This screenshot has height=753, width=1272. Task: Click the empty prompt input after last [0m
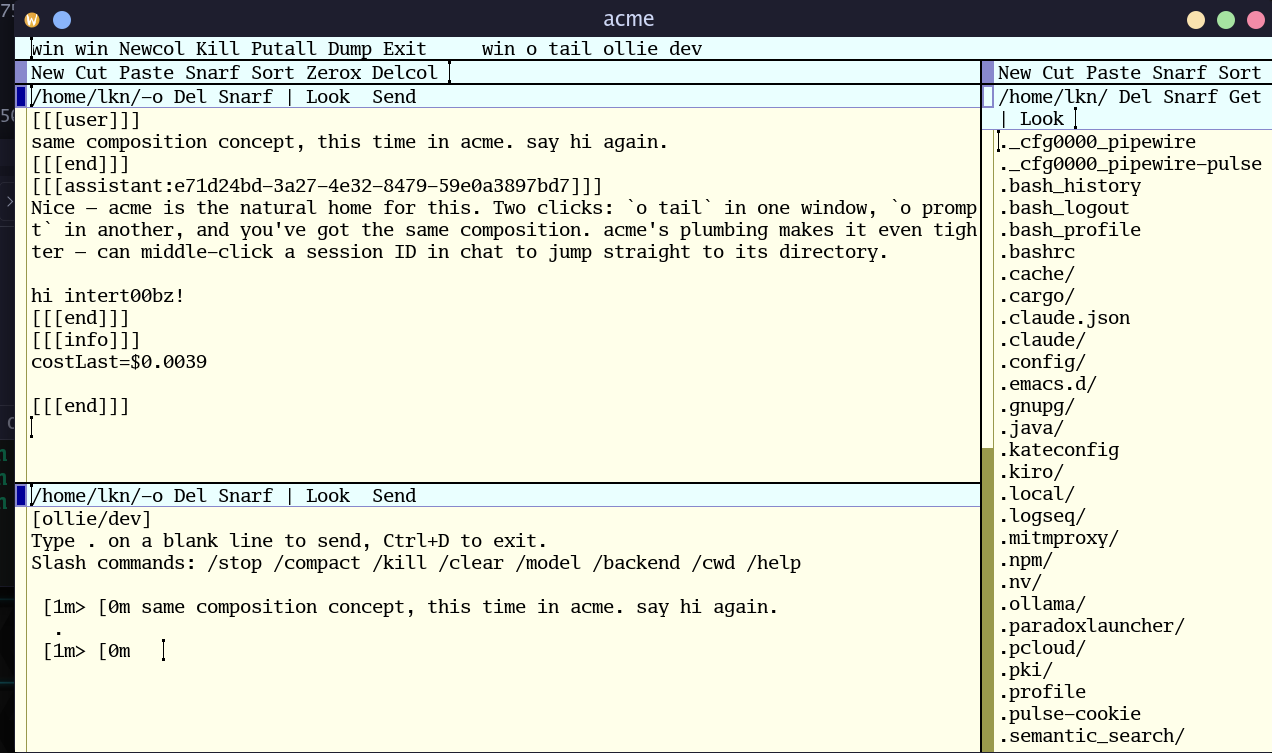(163, 651)
